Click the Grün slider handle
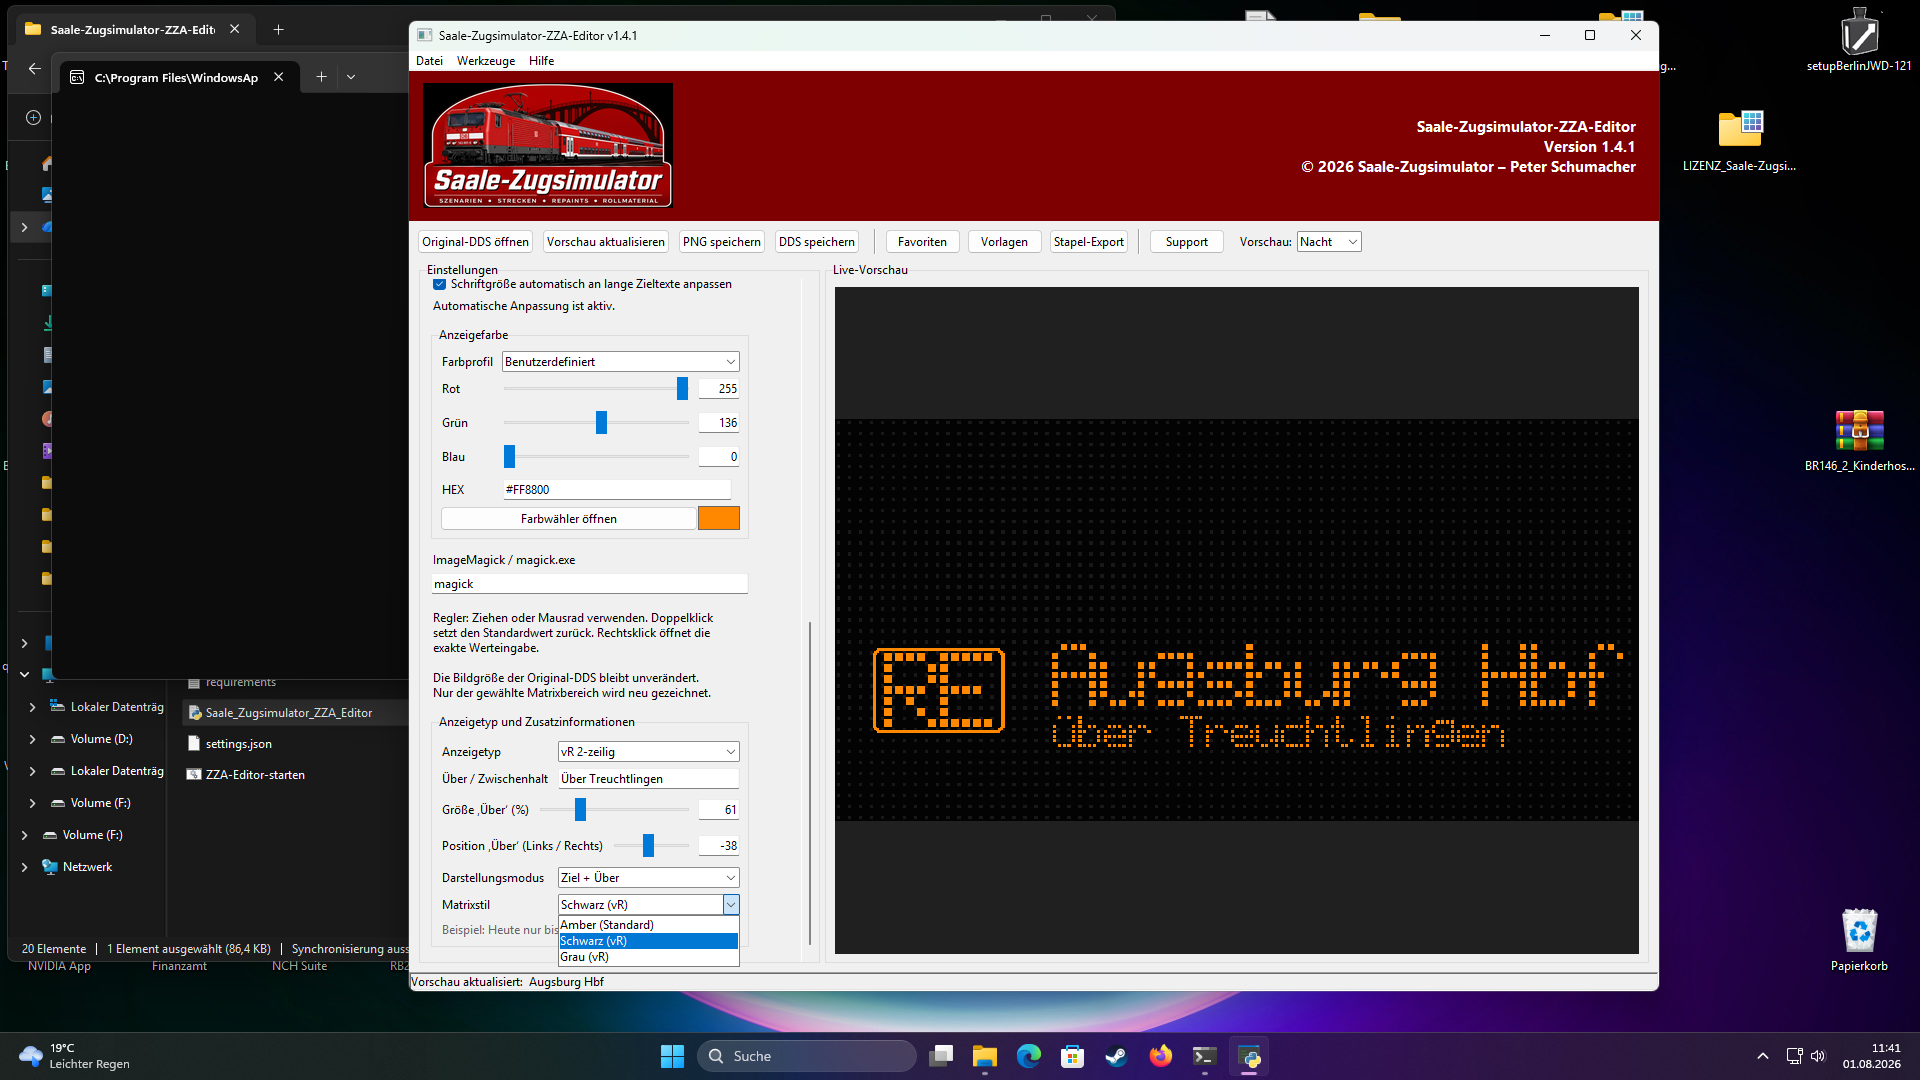1920x1080 pixels. (601, 423)
